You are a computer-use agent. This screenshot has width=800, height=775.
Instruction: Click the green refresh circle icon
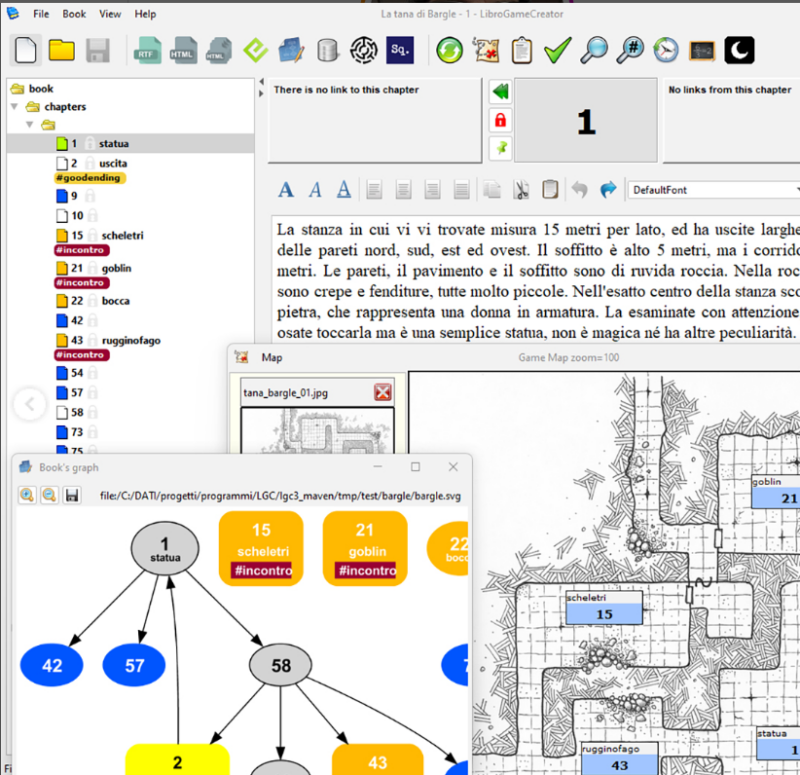click(449, 50)
